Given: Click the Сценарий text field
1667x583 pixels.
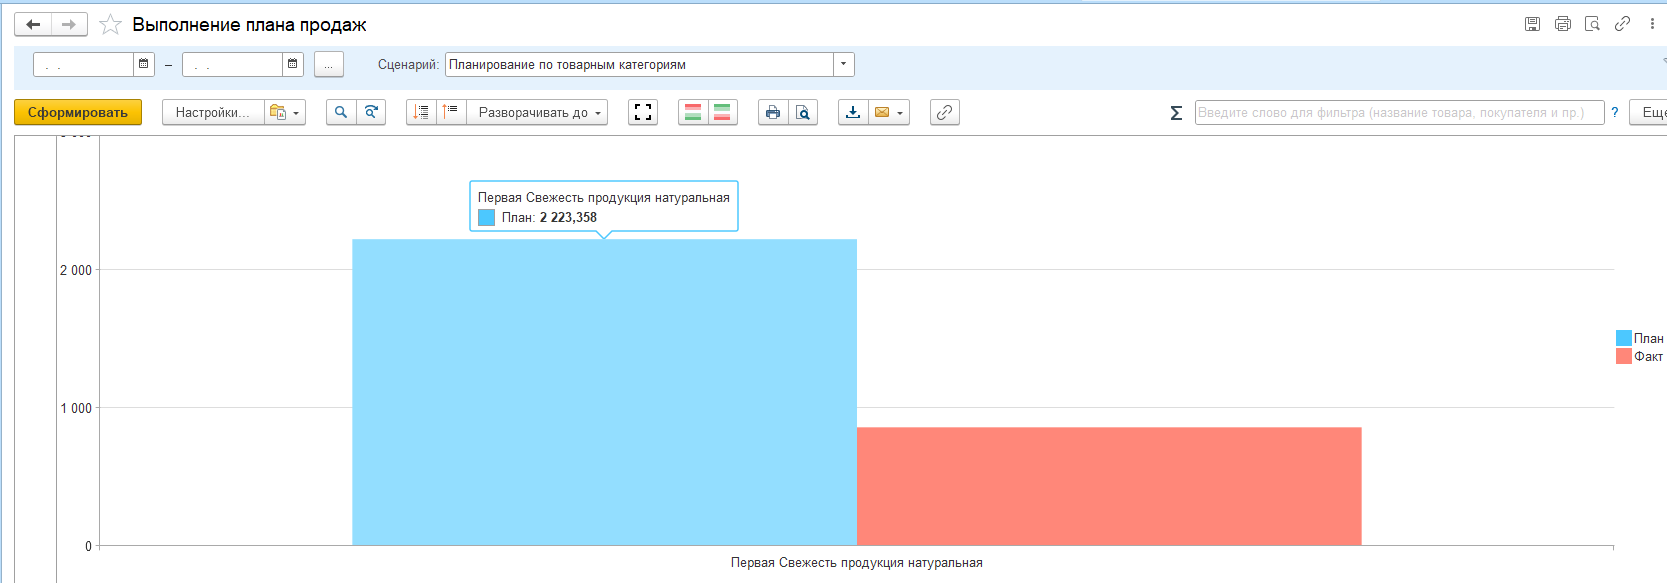Looking at the screenshot, I should pyautogui.click(x=640, y=64).
